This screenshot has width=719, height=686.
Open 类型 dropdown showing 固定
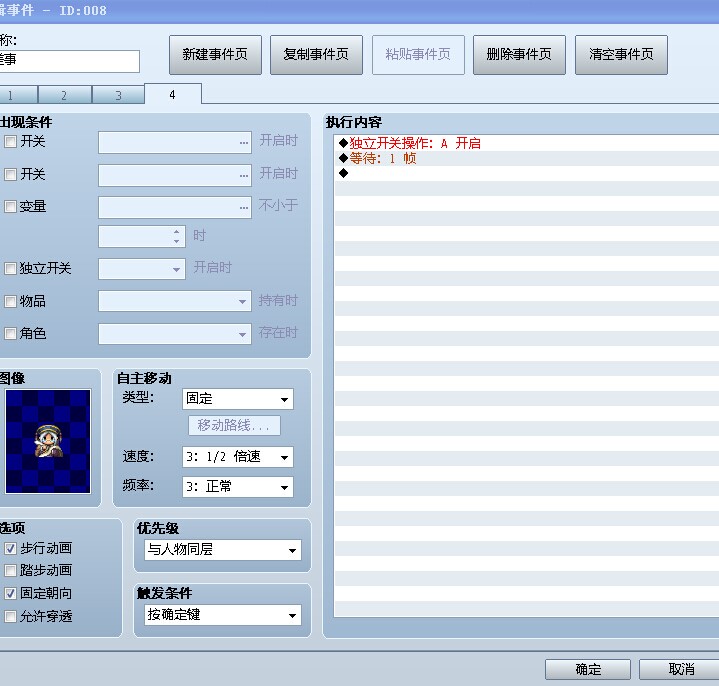pos(238,399)
